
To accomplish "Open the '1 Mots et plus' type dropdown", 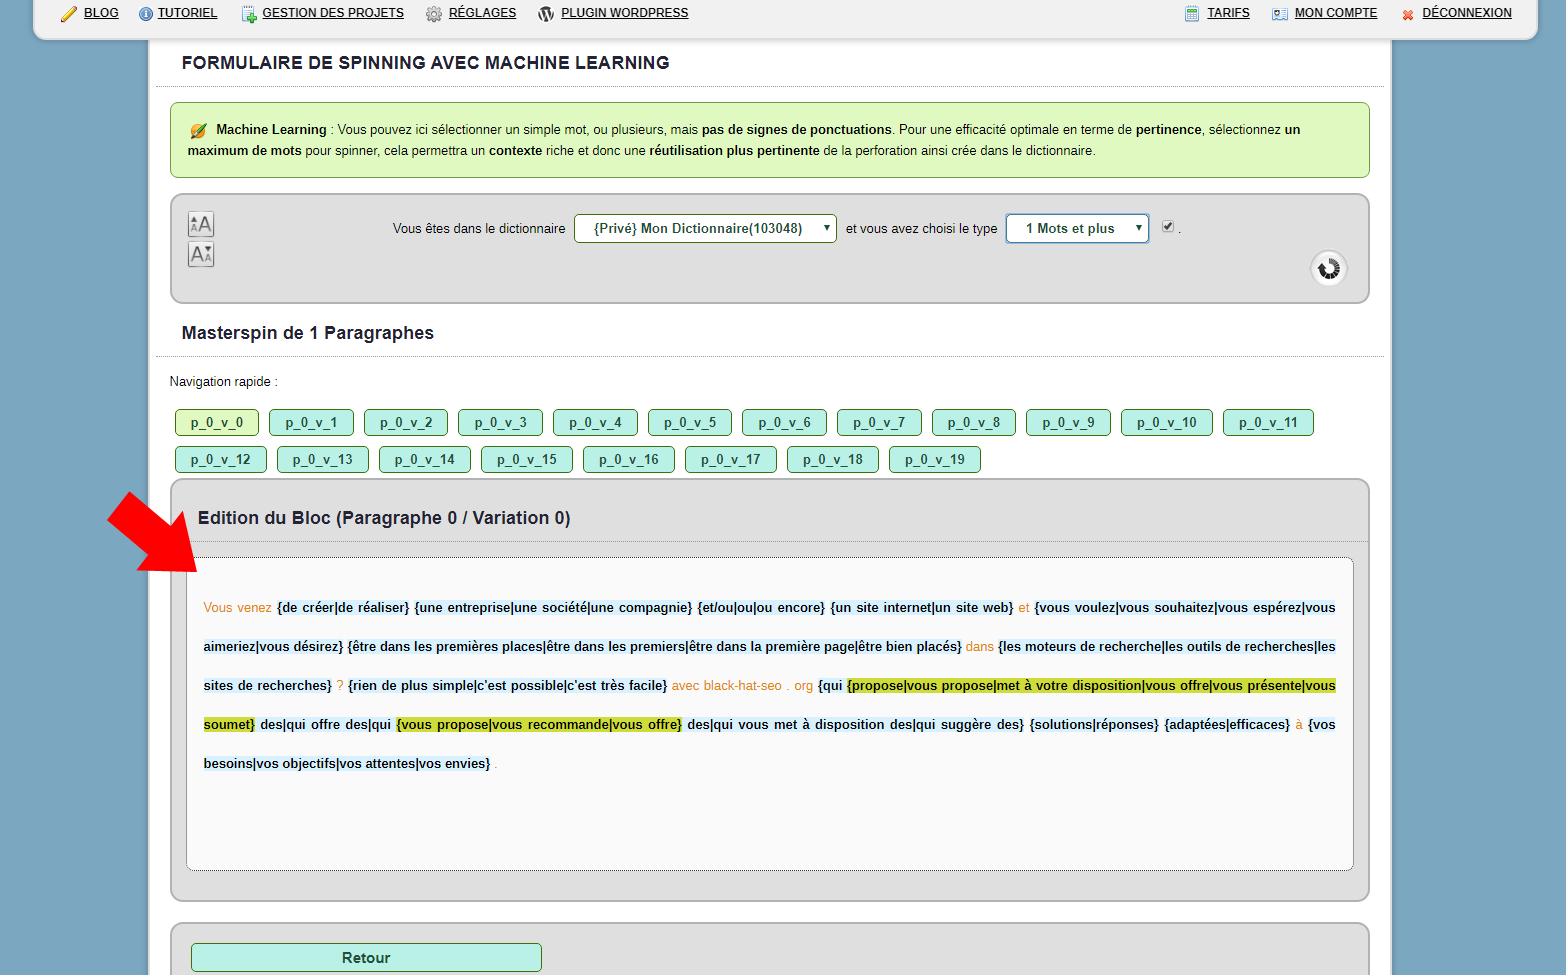I will pyautogui.click(x=1077, y=228).
